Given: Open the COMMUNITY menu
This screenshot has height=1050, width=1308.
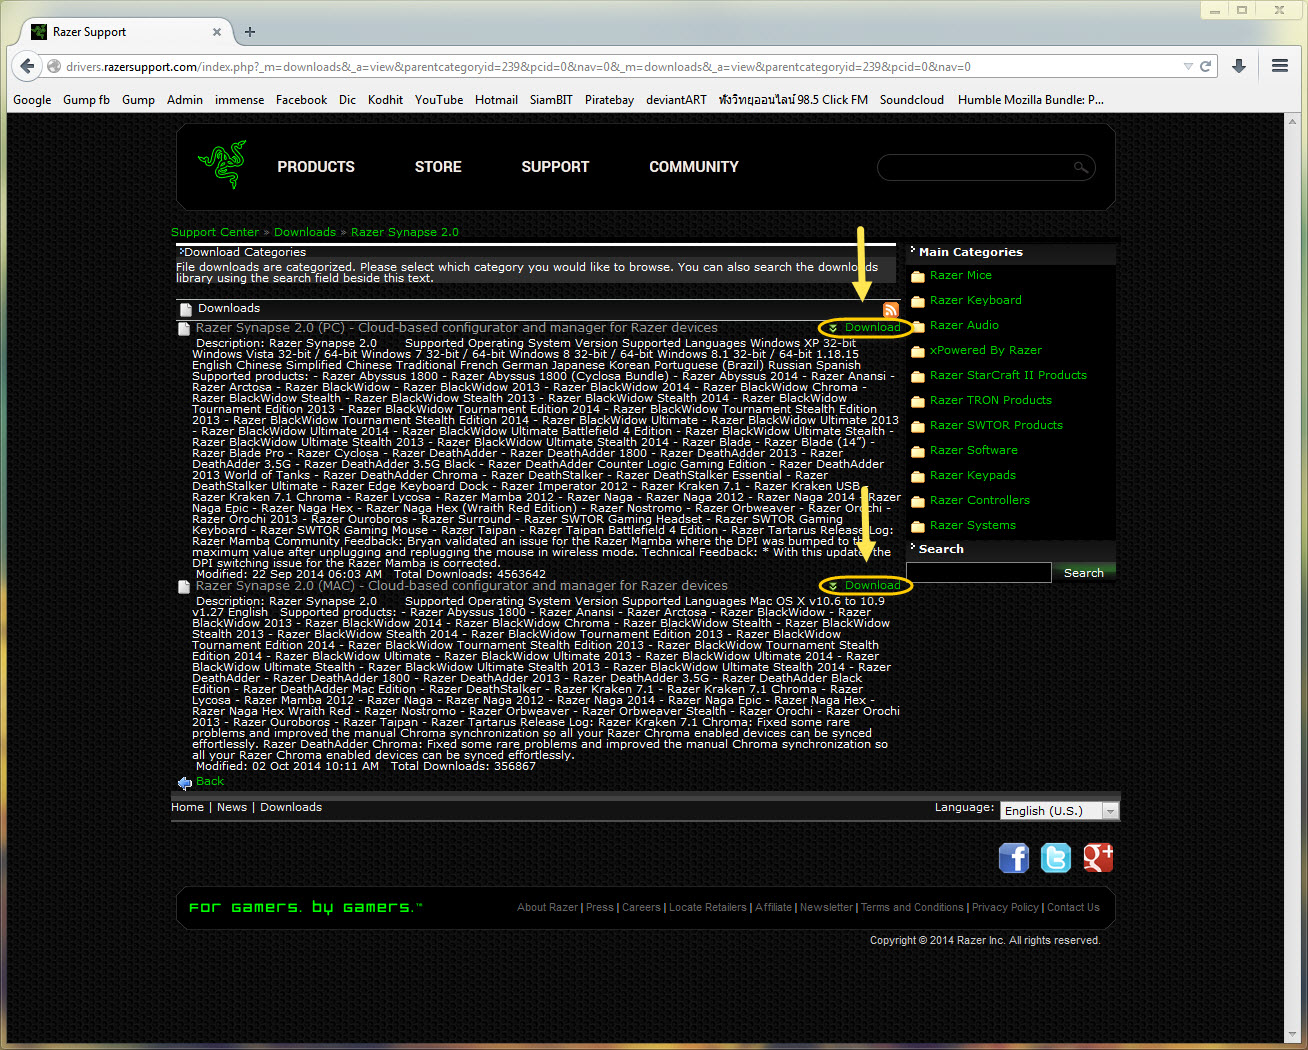Looking at the screenshot, I should (694, 167).
